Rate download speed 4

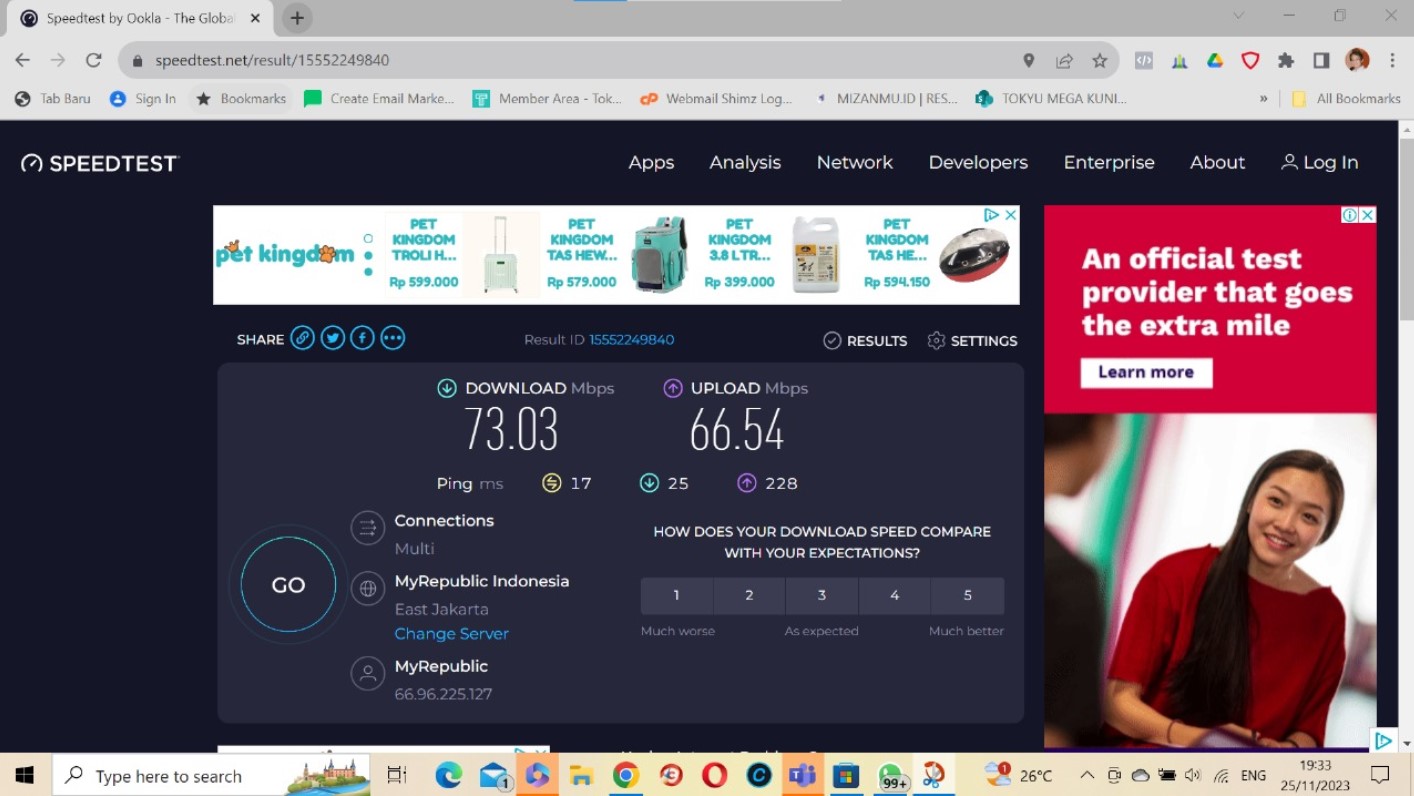tap(895, 595)
